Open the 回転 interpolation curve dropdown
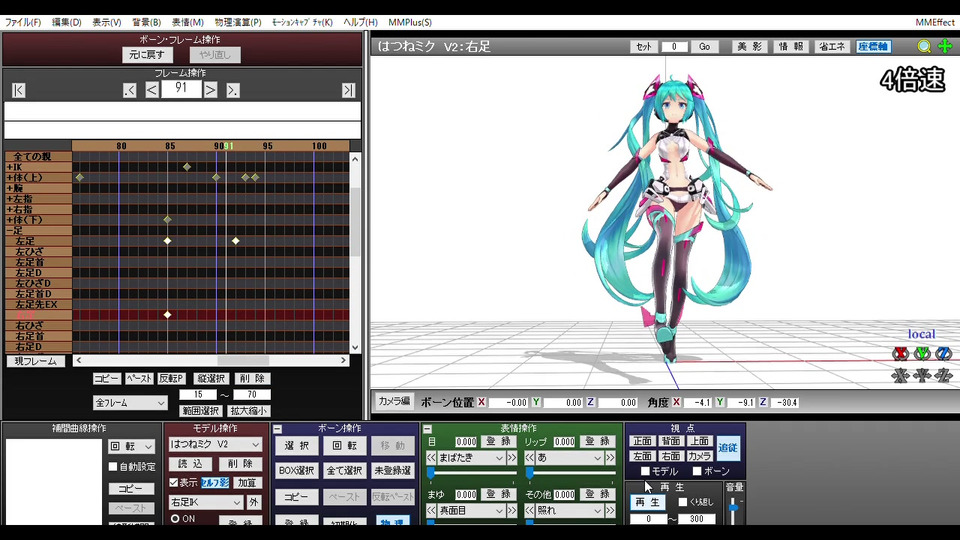 point(131,446)
